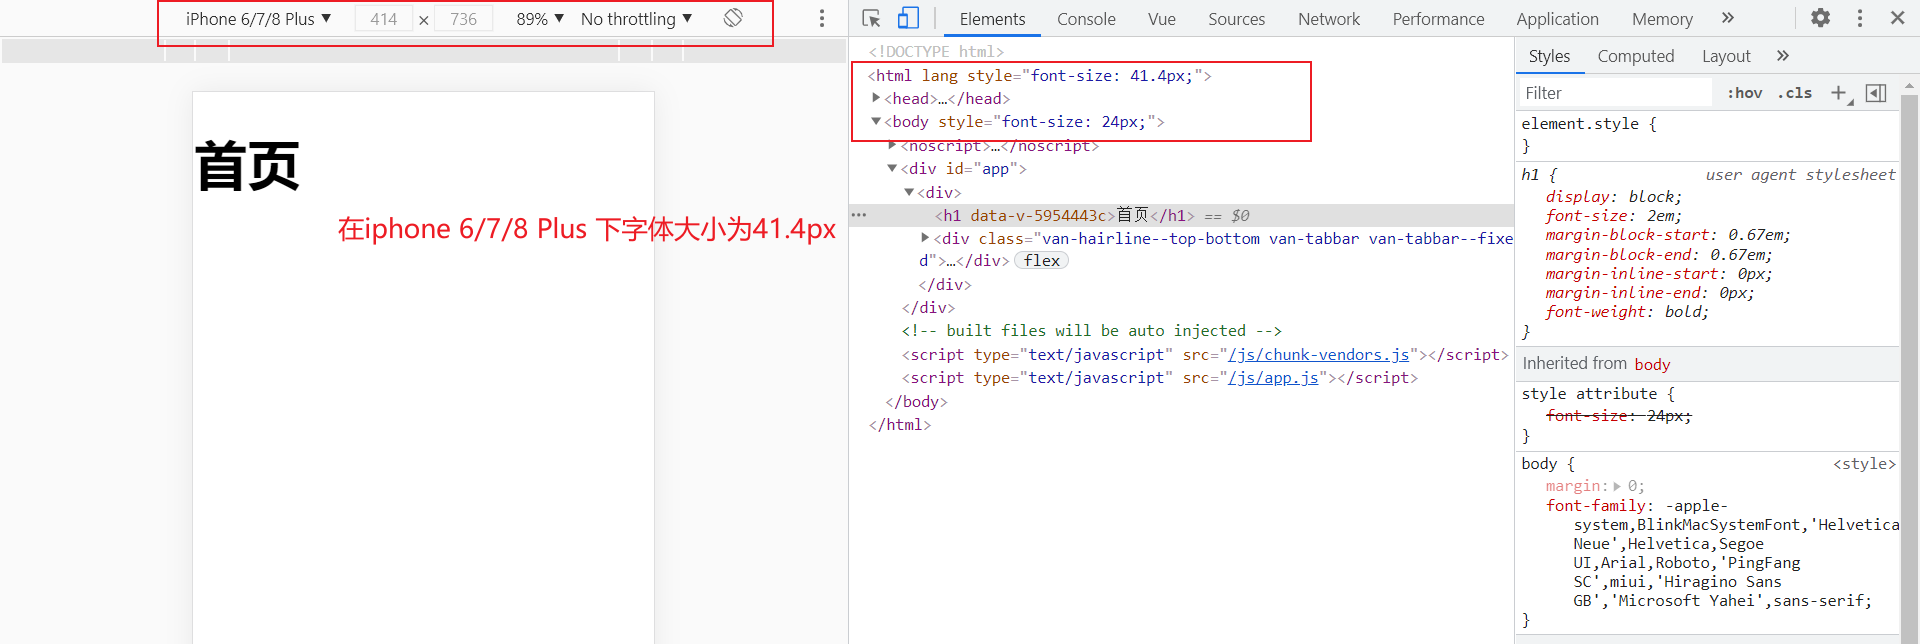Open the row actions ellipsis beside h1
The image size is (1920, 644).
coord(858,215)
